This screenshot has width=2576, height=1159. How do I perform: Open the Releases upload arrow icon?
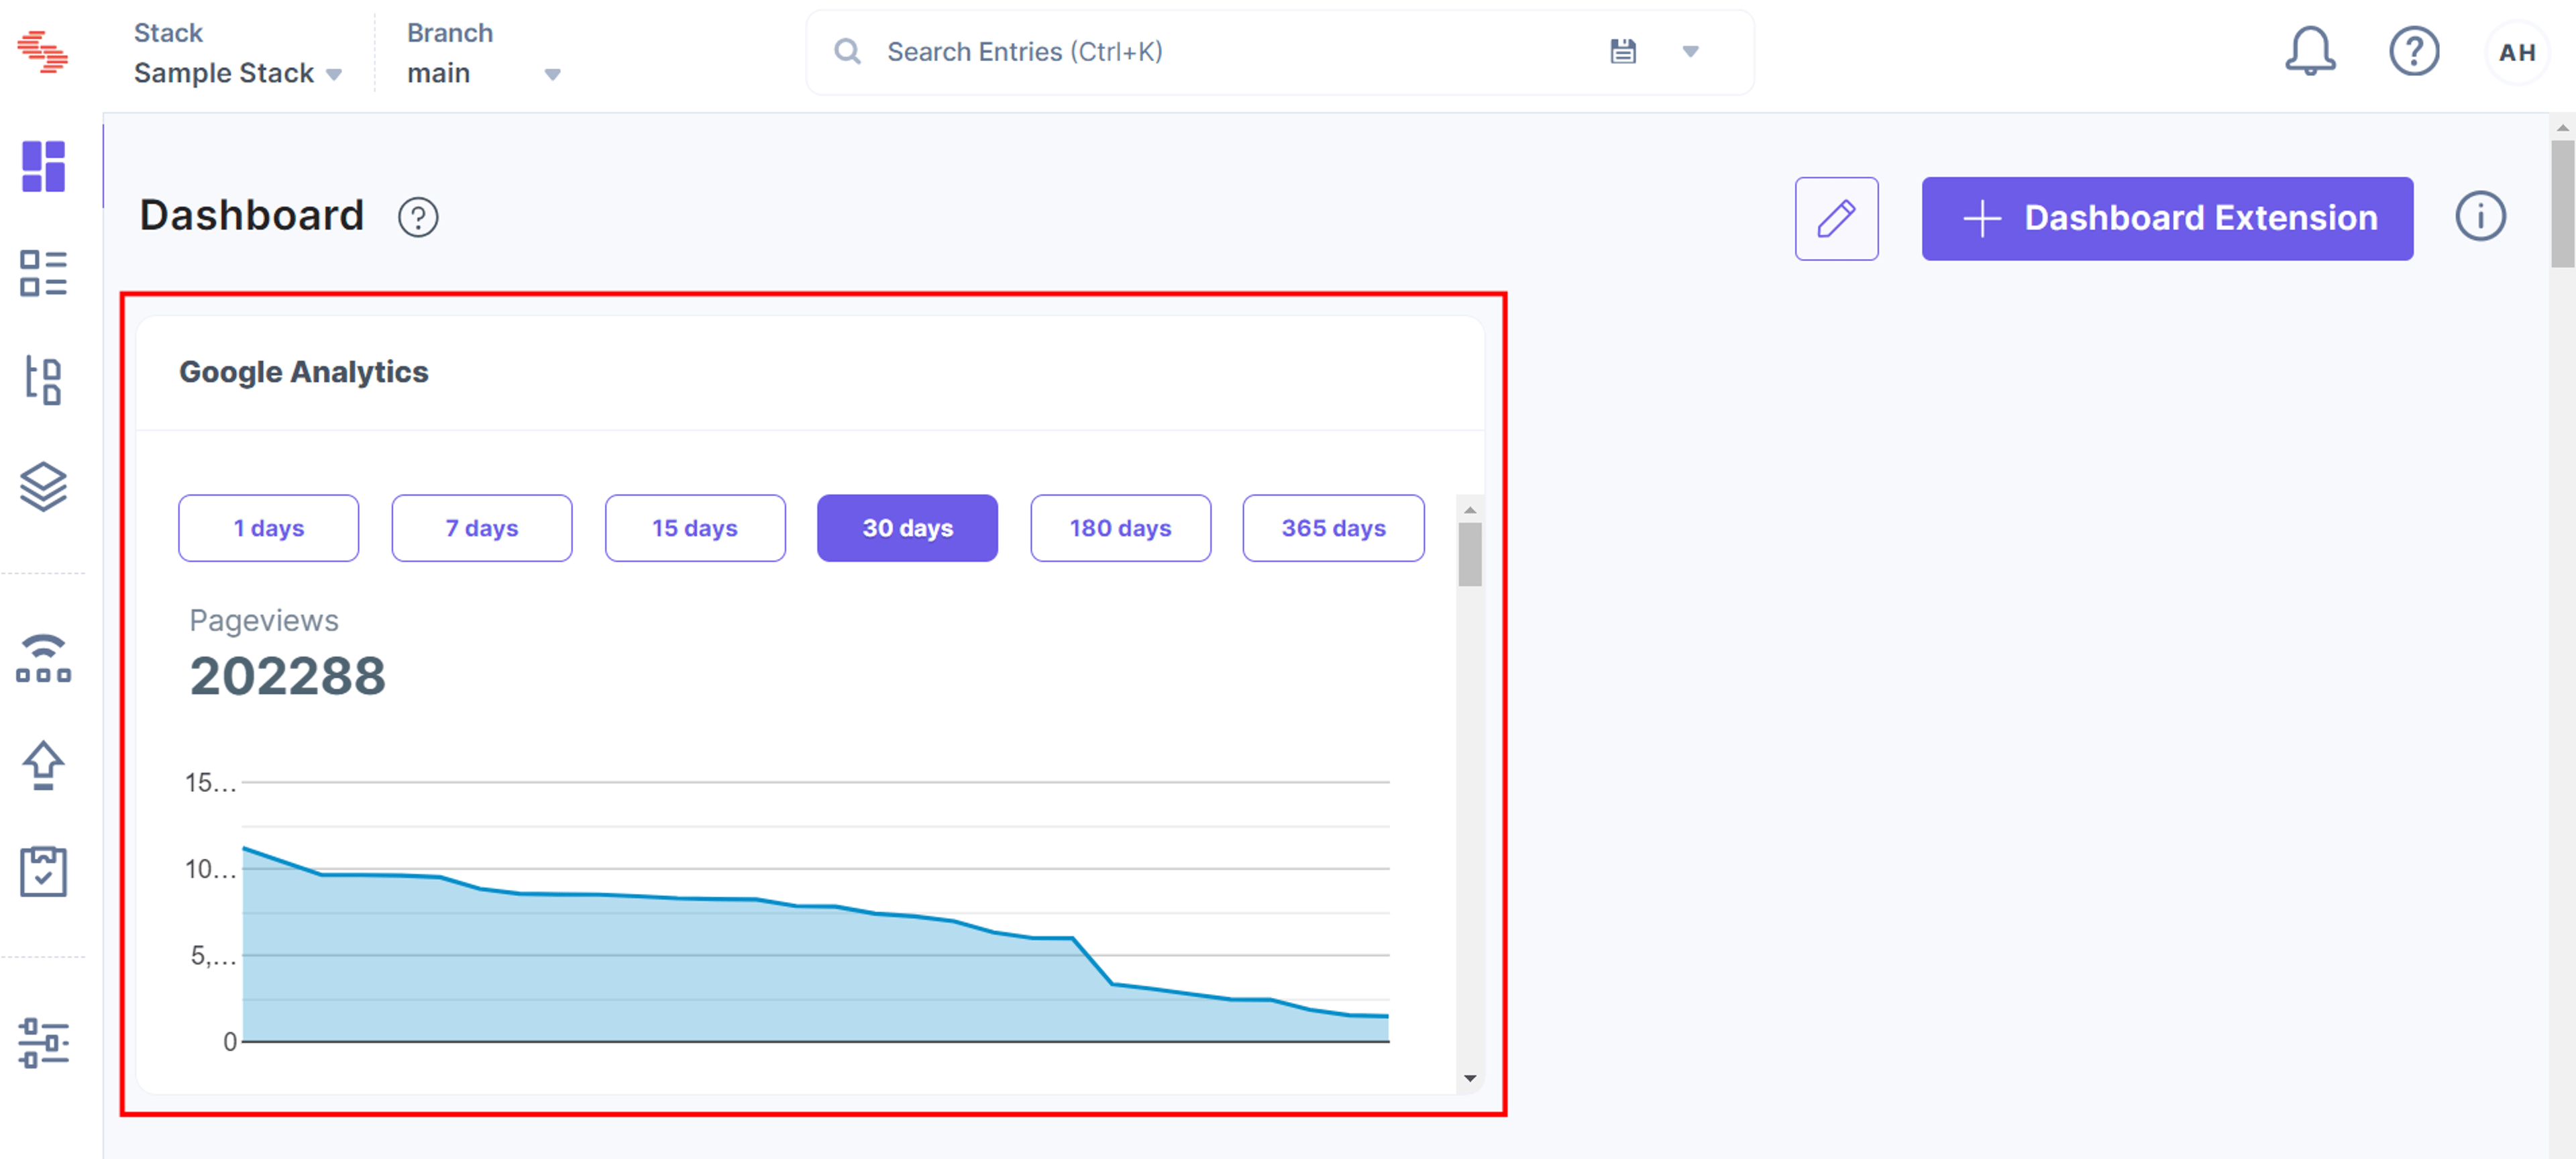43,765
